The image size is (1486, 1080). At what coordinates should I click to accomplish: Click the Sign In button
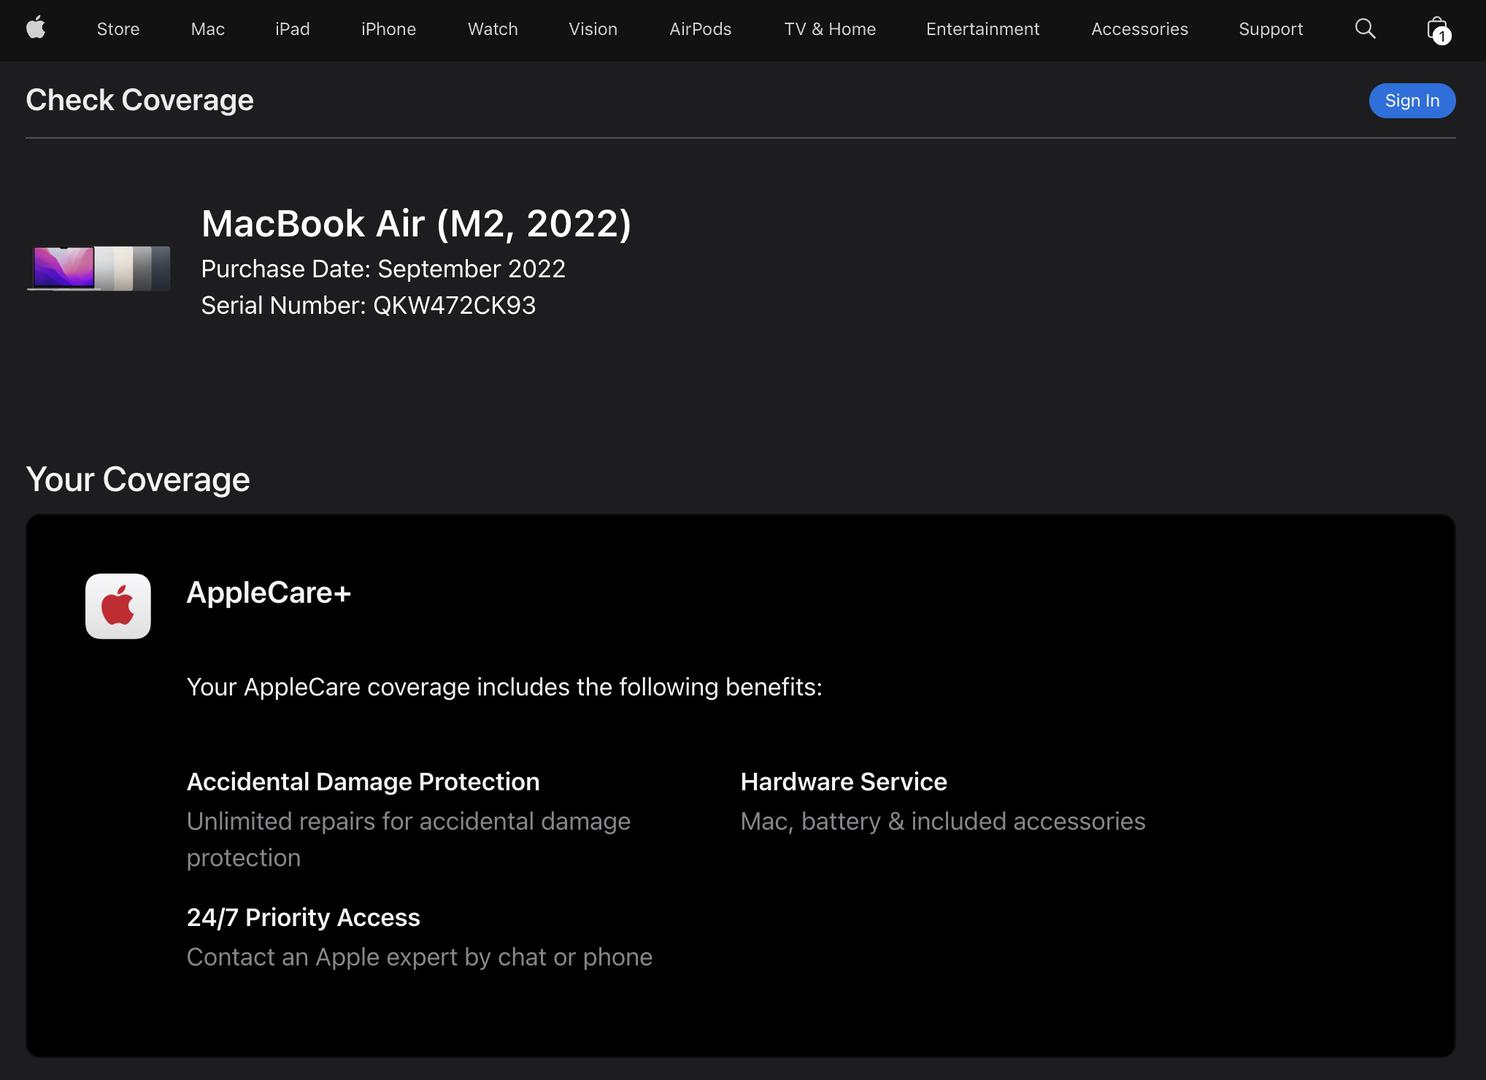point(1412,100)
